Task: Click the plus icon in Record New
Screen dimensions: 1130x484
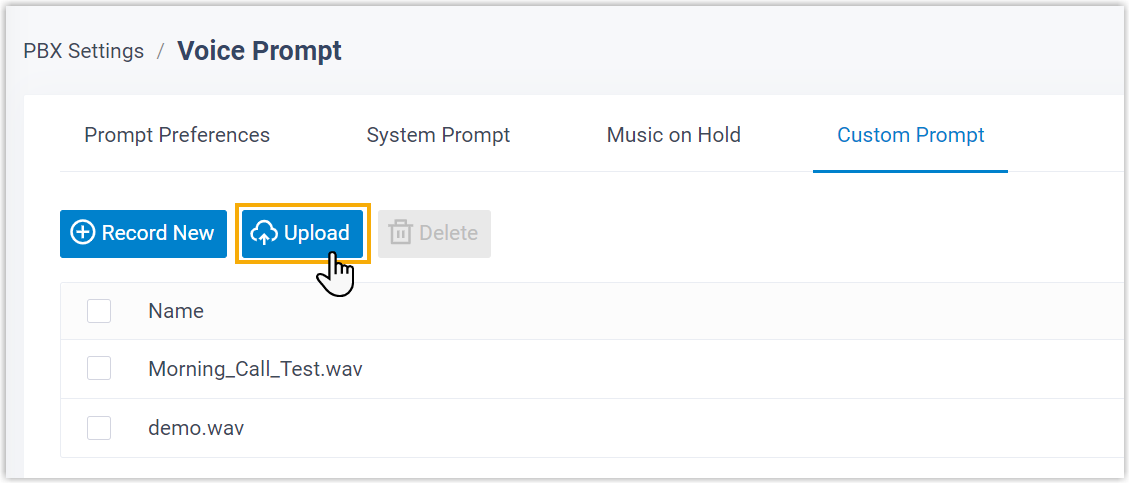Action: coord(83,234)
